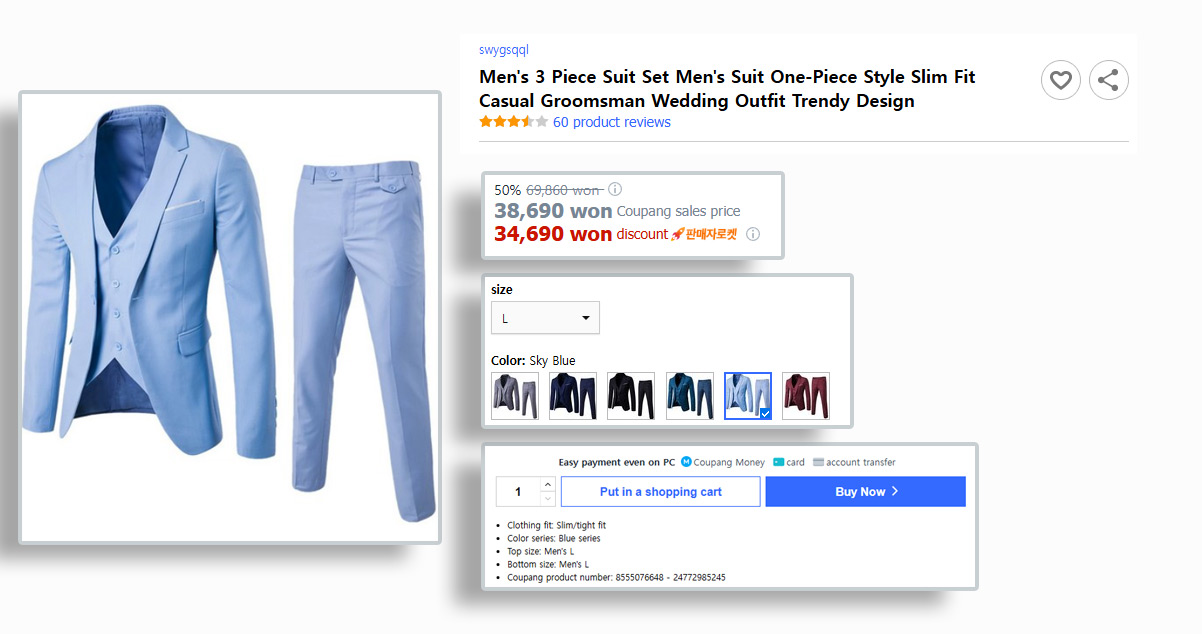Click Put in a shopping cart button
Viewport: 1202px width, 634px height.
point(660,492)
